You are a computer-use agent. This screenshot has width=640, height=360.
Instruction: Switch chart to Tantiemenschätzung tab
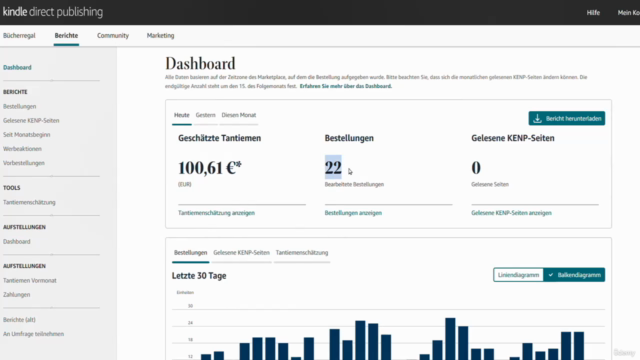302,253
